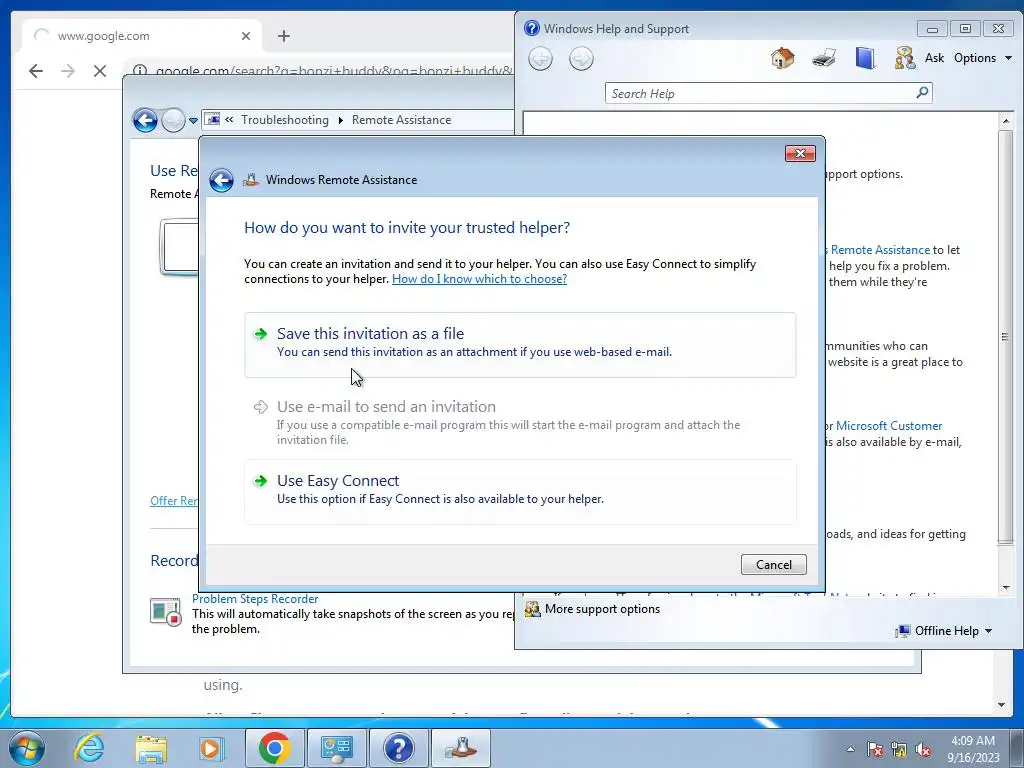Click Ask text in Help toolbar

tap(934, 58)
